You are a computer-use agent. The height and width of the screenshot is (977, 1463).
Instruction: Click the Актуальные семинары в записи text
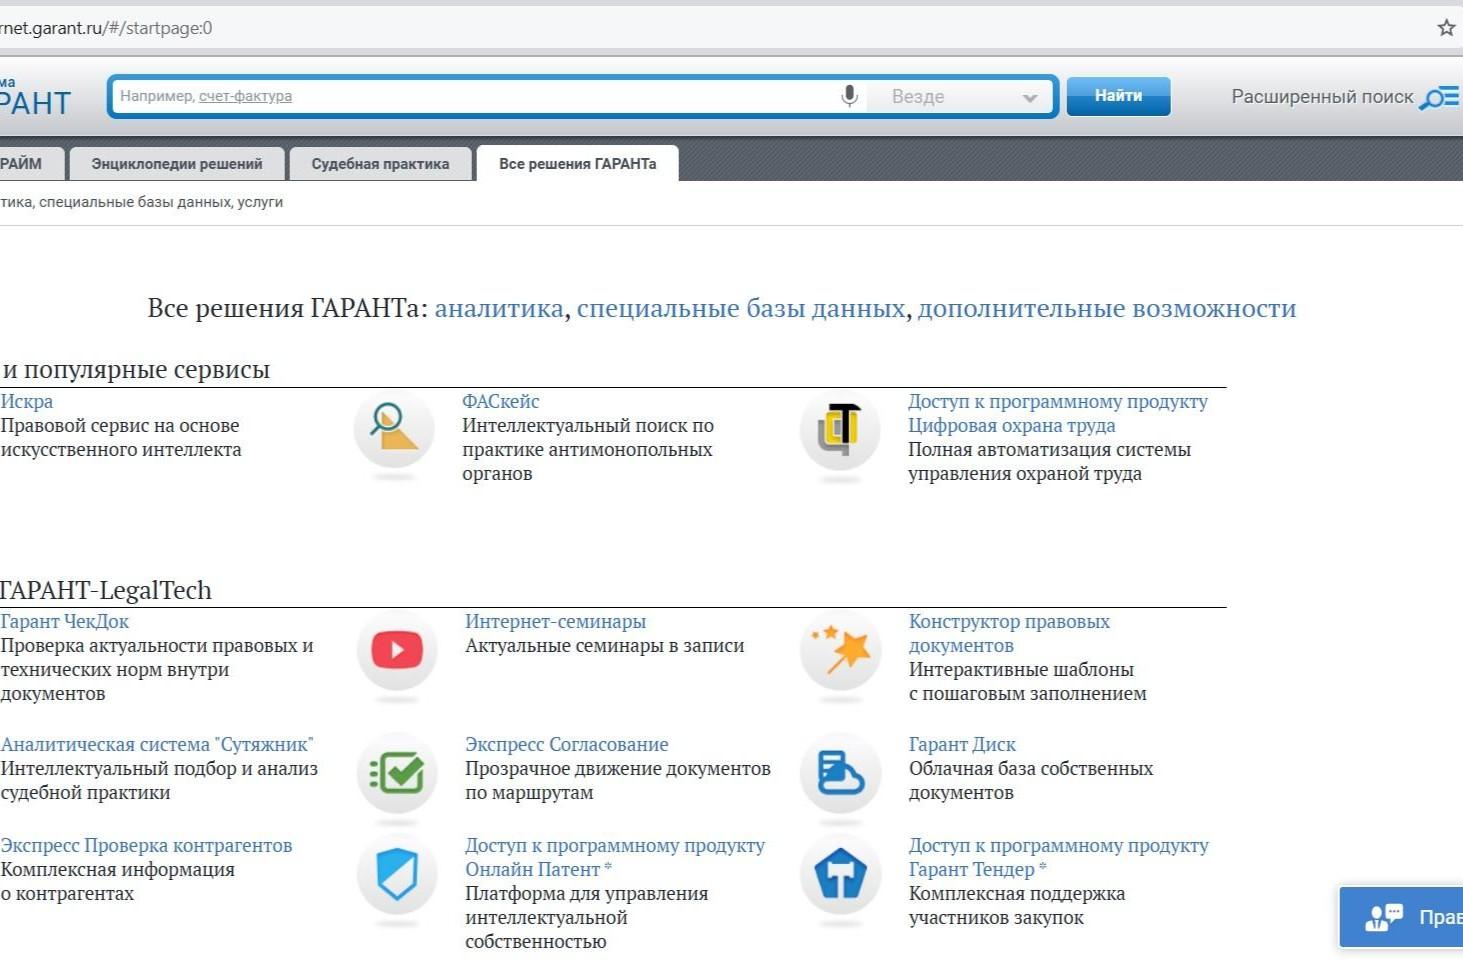click(x=605, y=645)
